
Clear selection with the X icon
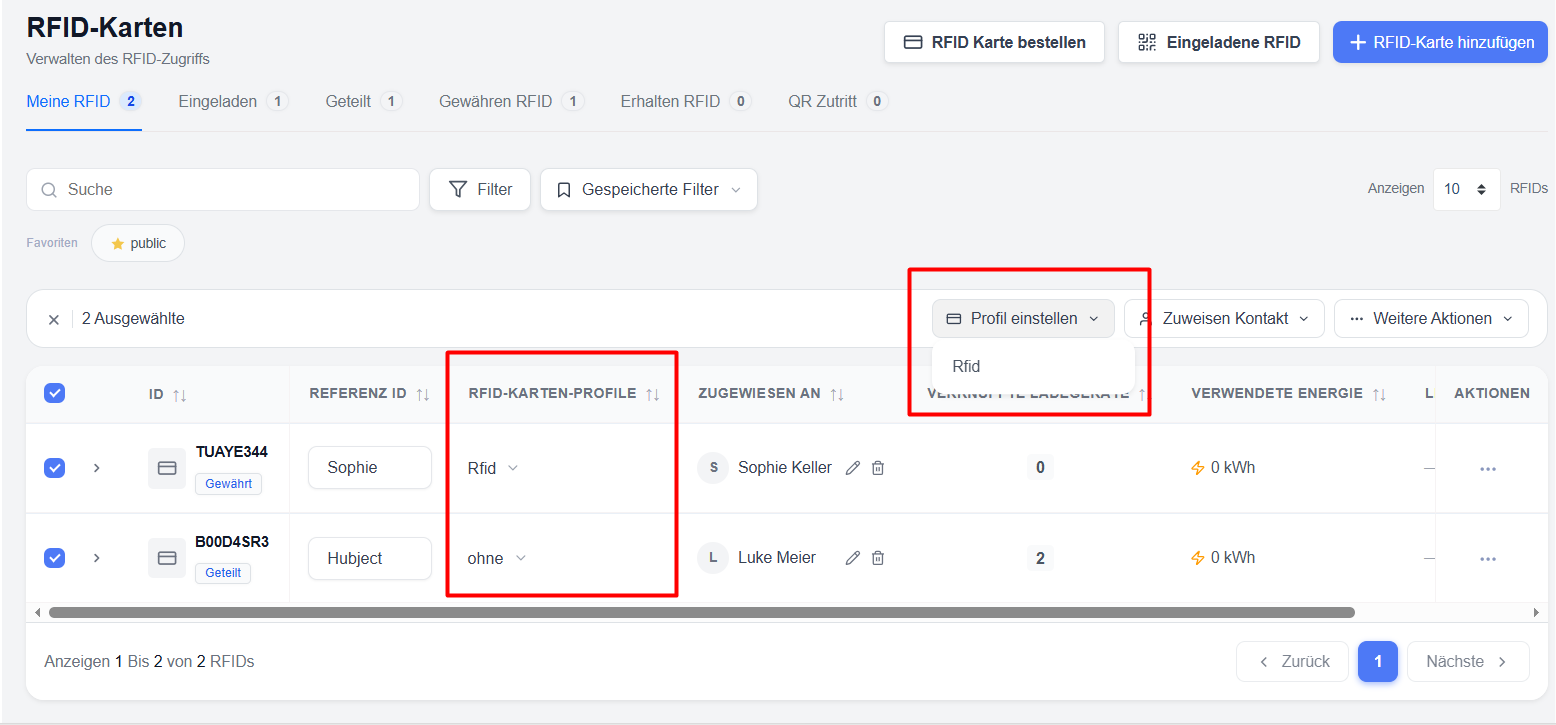coord(54,319)
